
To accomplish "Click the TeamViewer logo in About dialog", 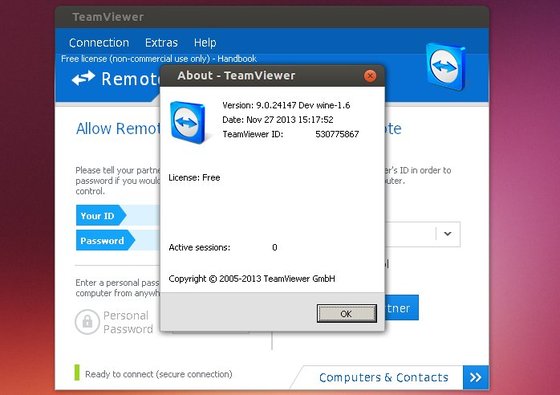I will 188,122.
